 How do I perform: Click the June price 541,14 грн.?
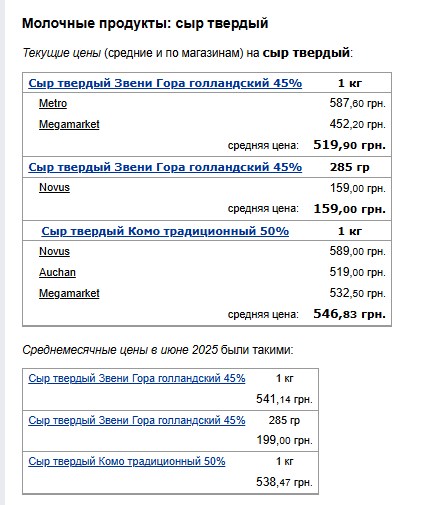(284, 399)
